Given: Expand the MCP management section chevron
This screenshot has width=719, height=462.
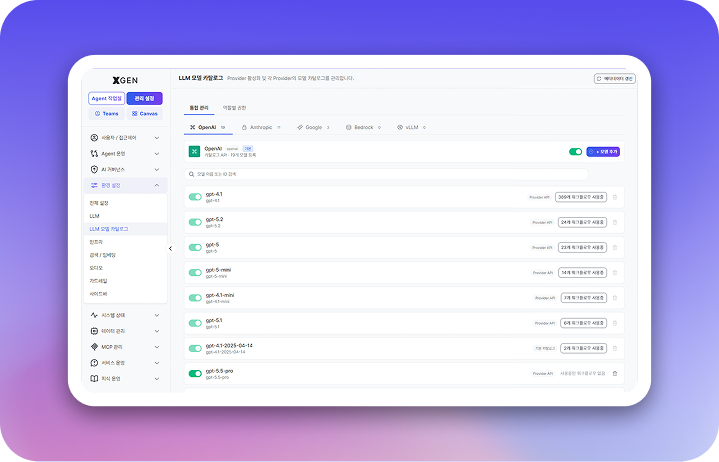Looking at the screenshot, I should click(x=157, y=347).
